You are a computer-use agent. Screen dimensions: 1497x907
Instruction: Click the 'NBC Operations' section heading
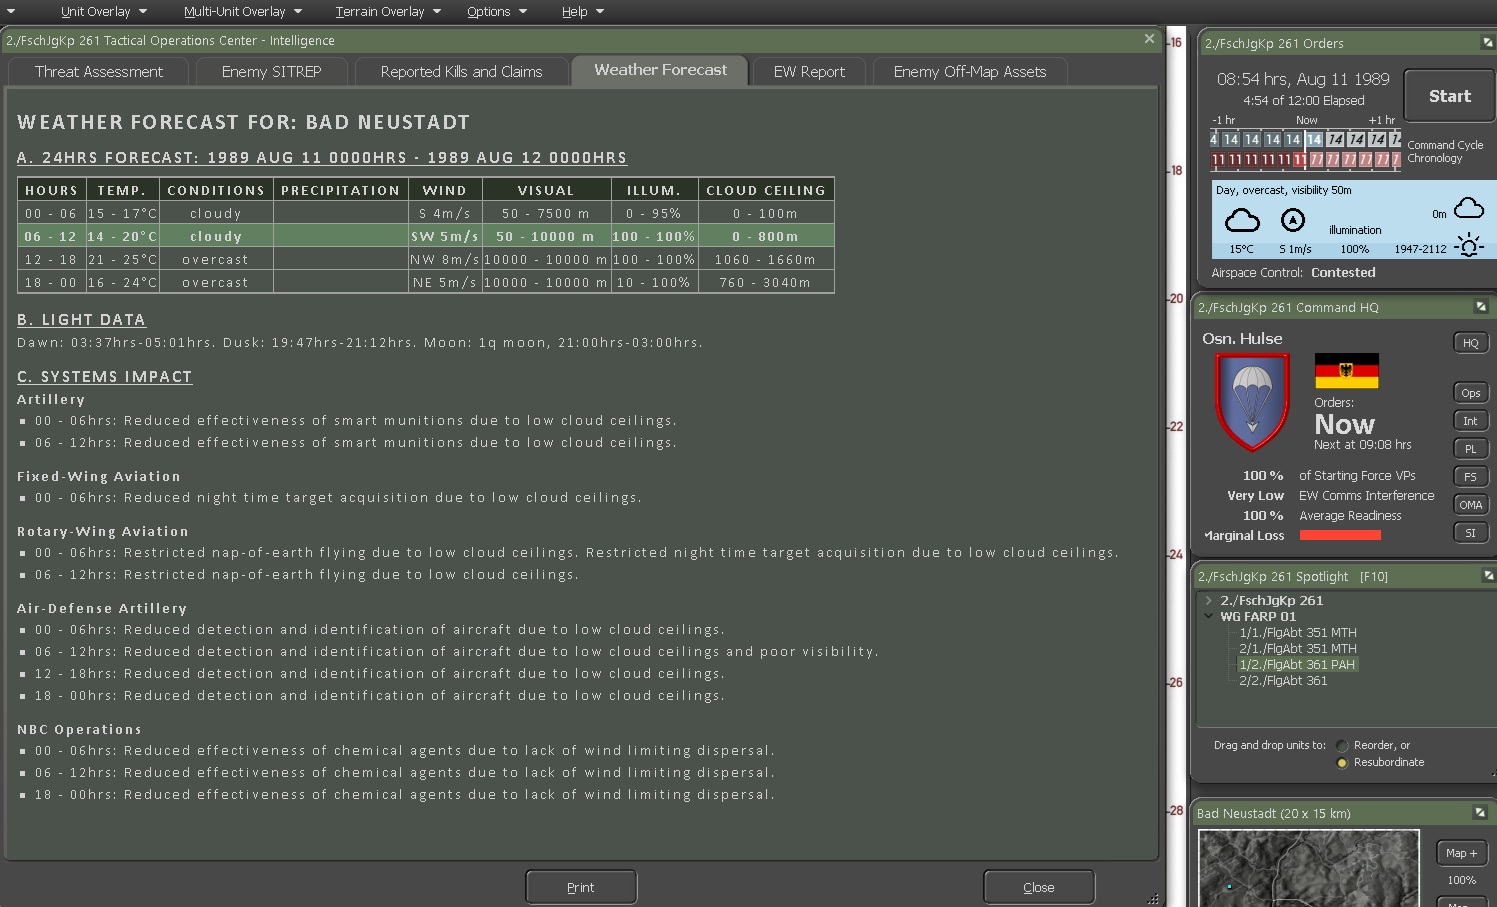click(79, 730)
